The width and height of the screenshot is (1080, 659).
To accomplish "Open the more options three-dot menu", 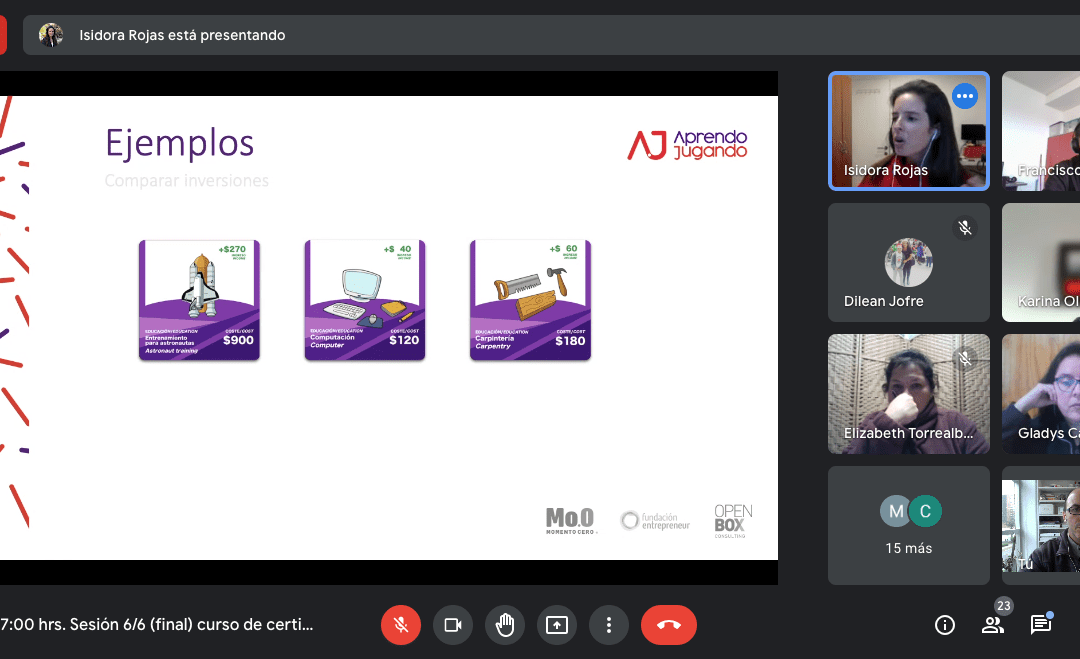I will (609, 625).
